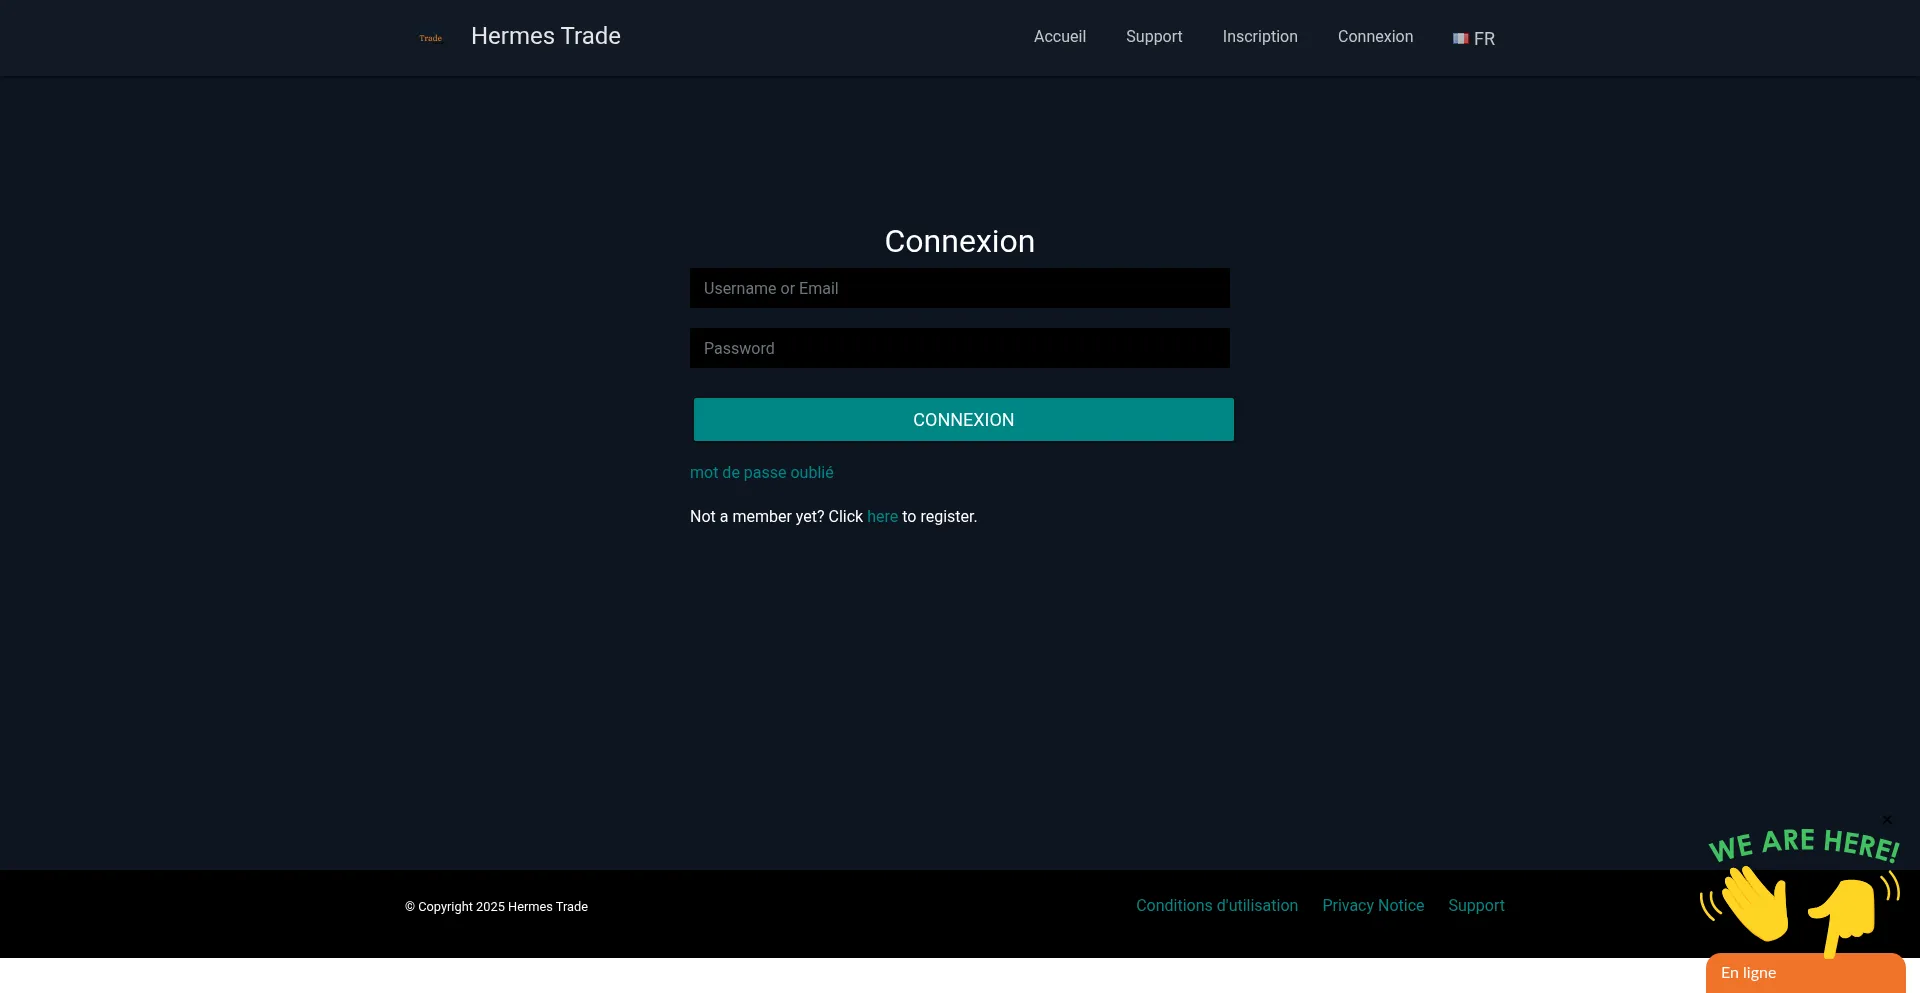Image resolution: width=1920 pixels, height=993 pixels.
Task: Focus the Password input field
Action: click(959, 348)
